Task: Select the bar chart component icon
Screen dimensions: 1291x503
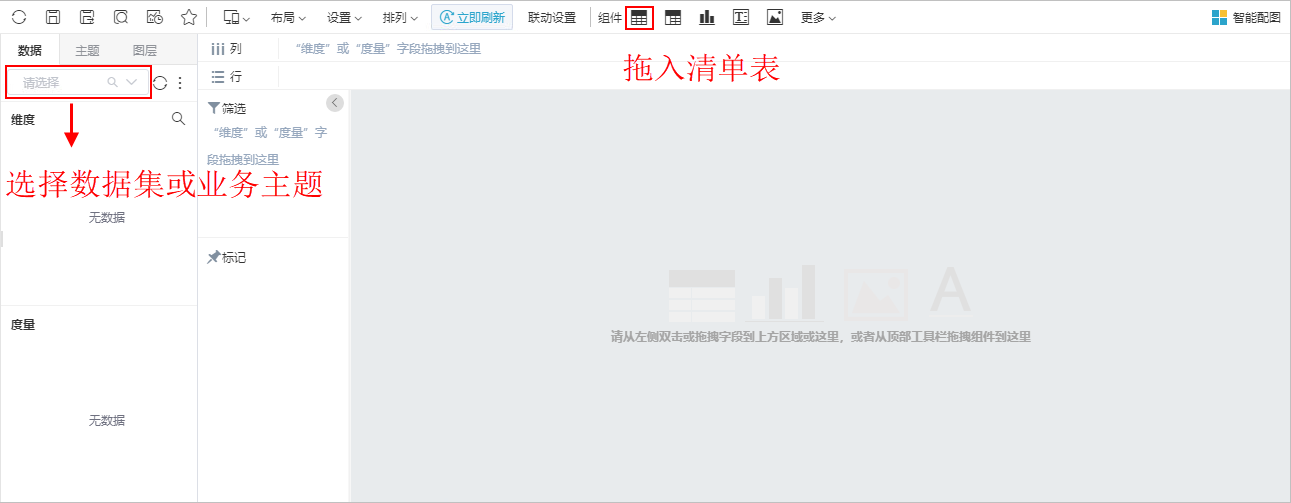Action: coord(707,17)
